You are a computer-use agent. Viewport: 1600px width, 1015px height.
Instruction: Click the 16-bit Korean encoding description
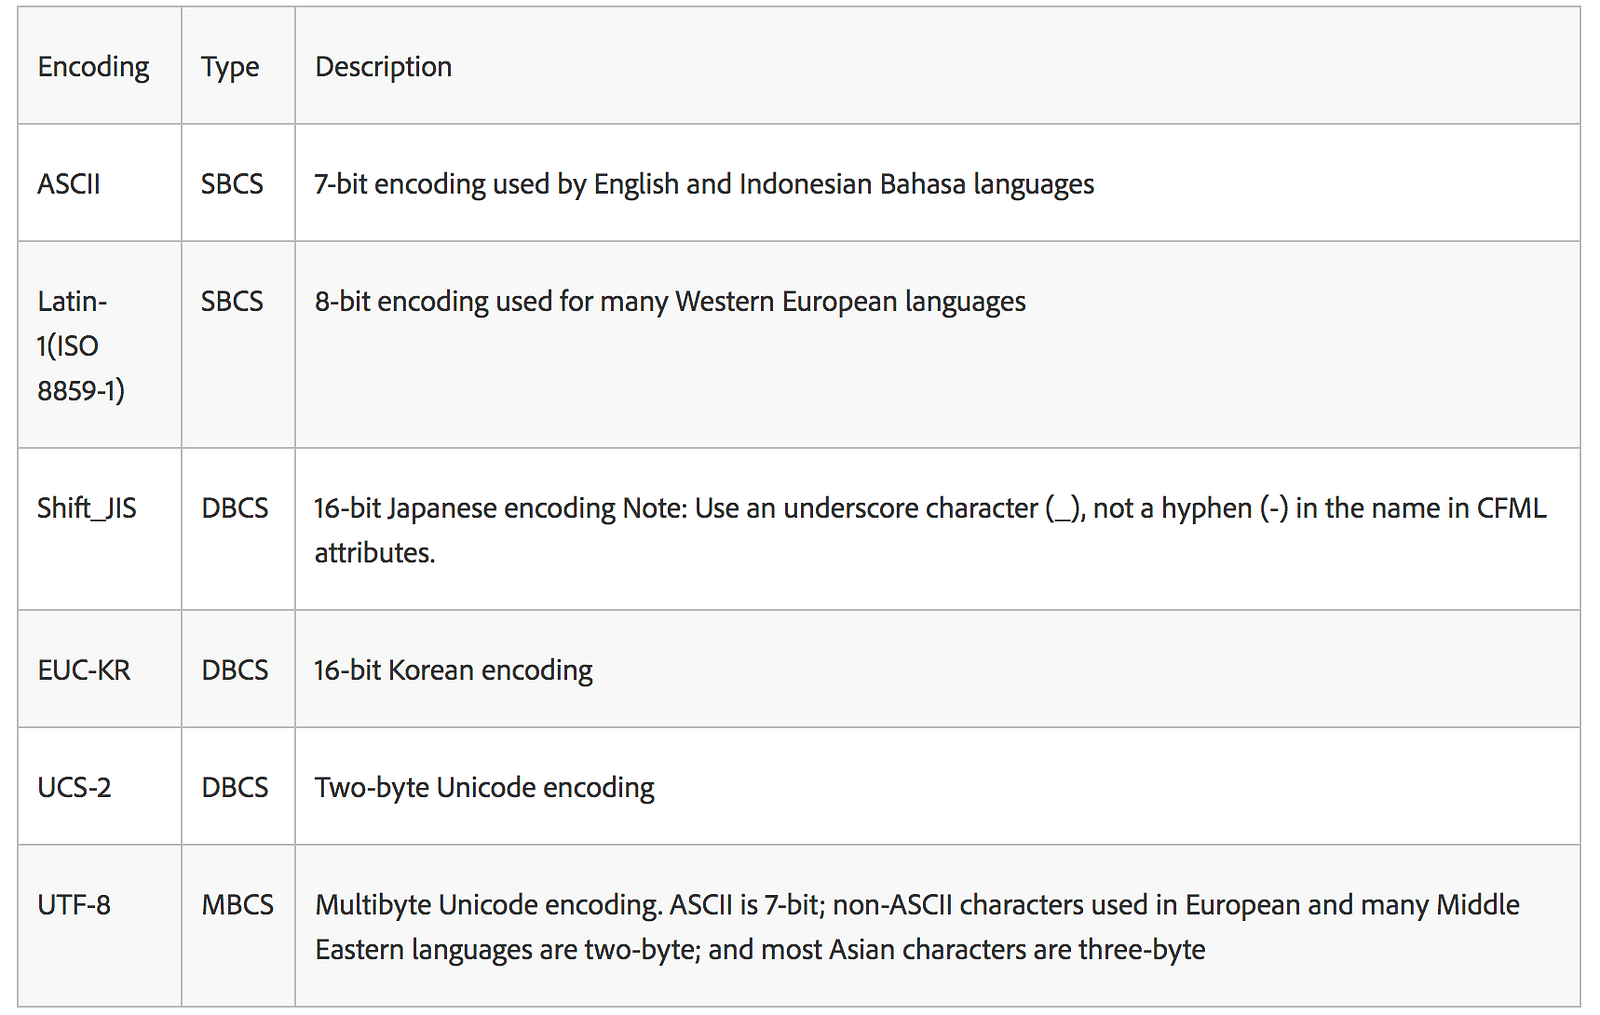(453, 670)
